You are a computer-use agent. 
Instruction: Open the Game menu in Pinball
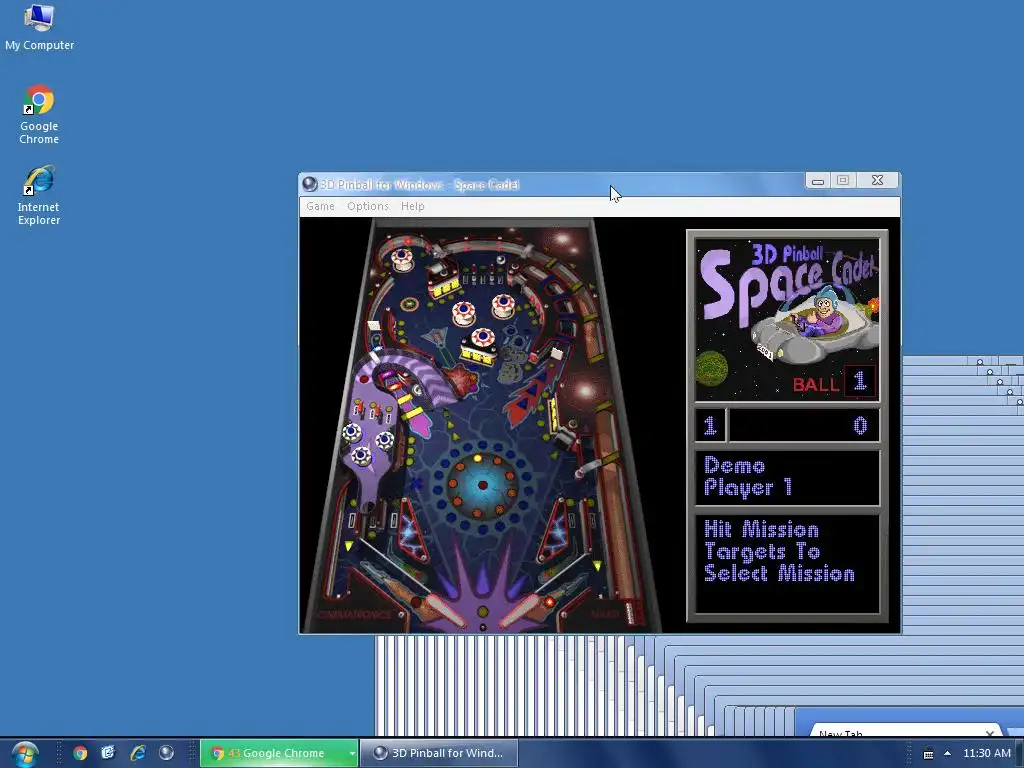coord(320,206)
